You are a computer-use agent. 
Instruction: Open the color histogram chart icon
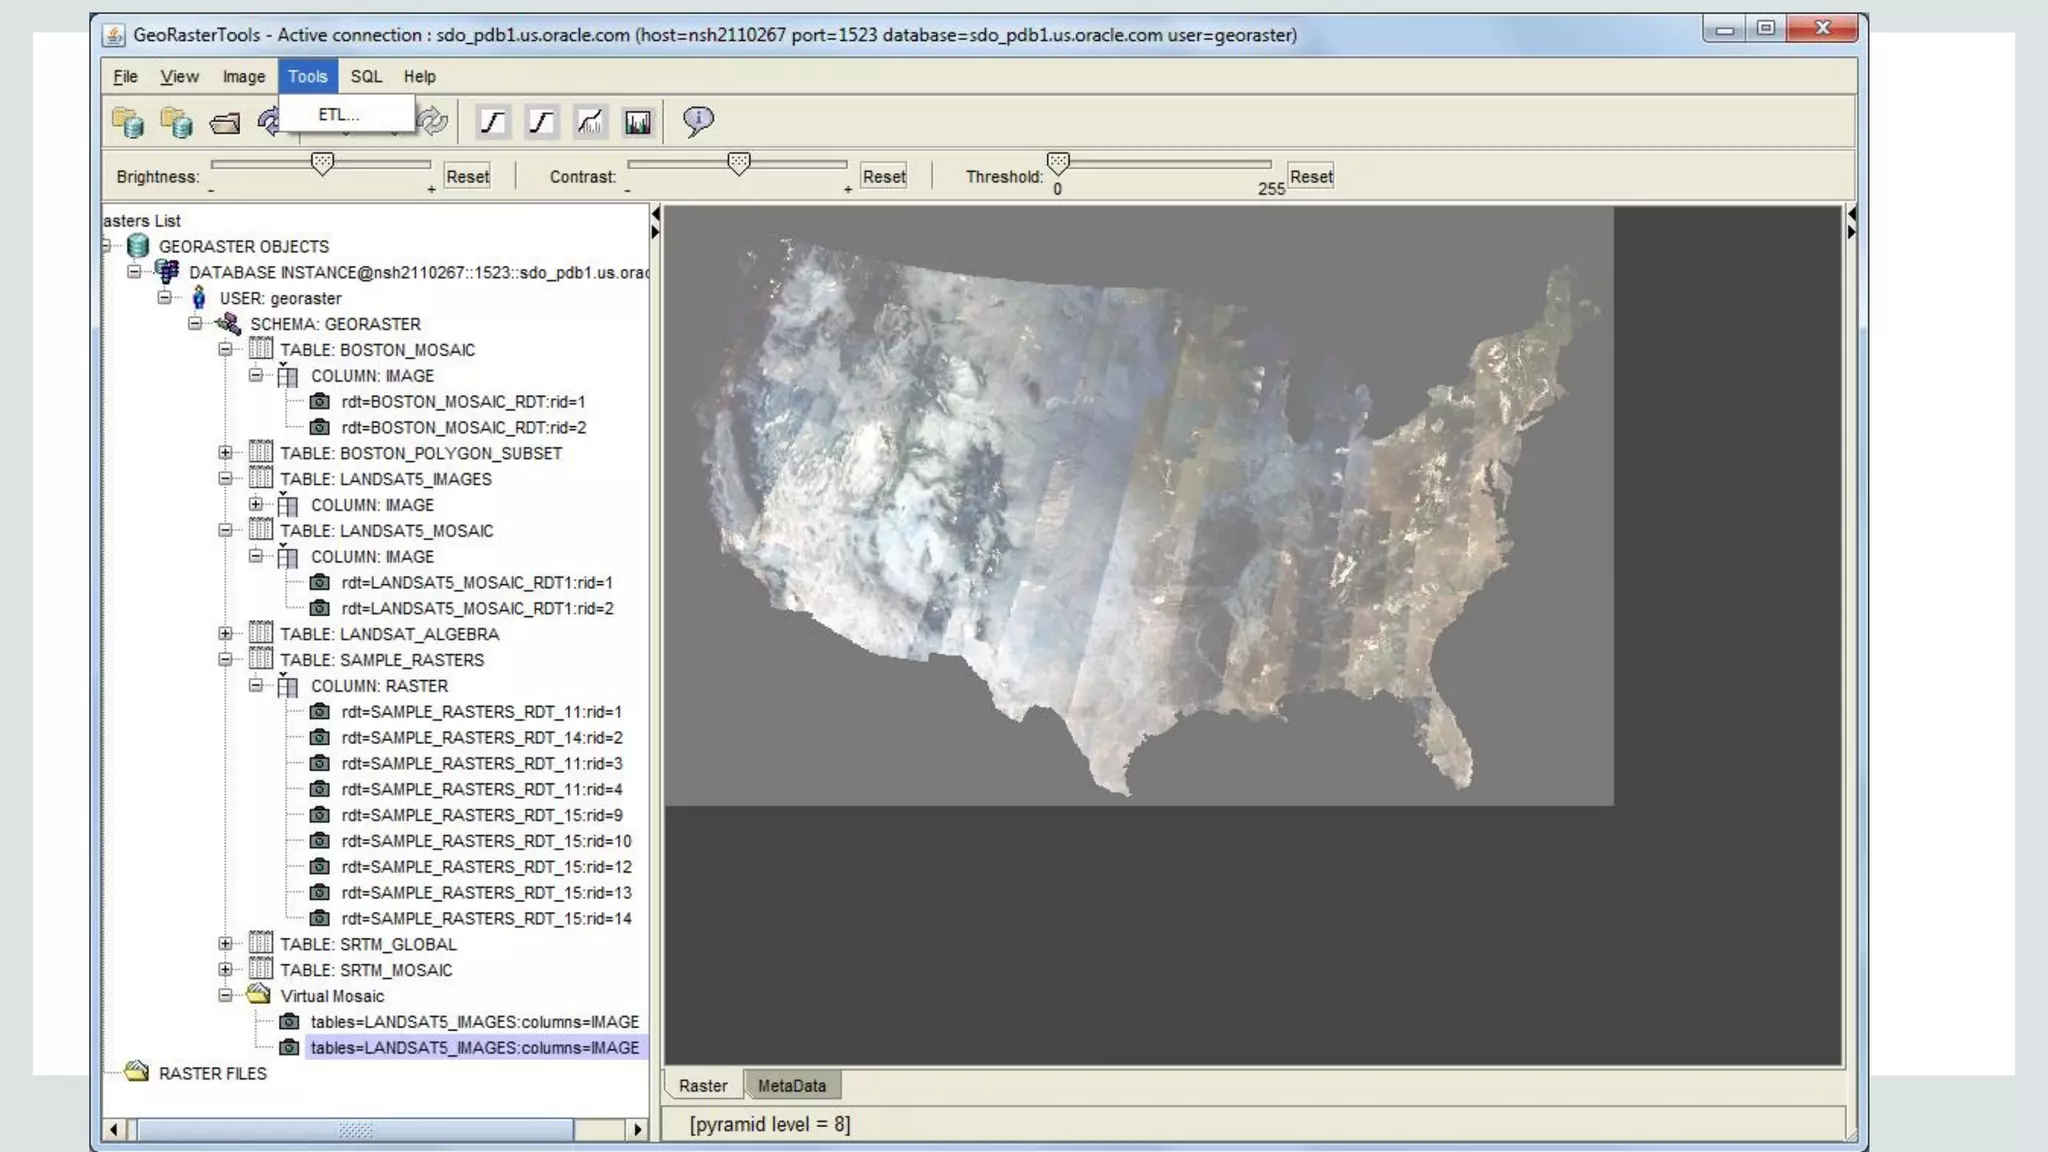point(638,122)
